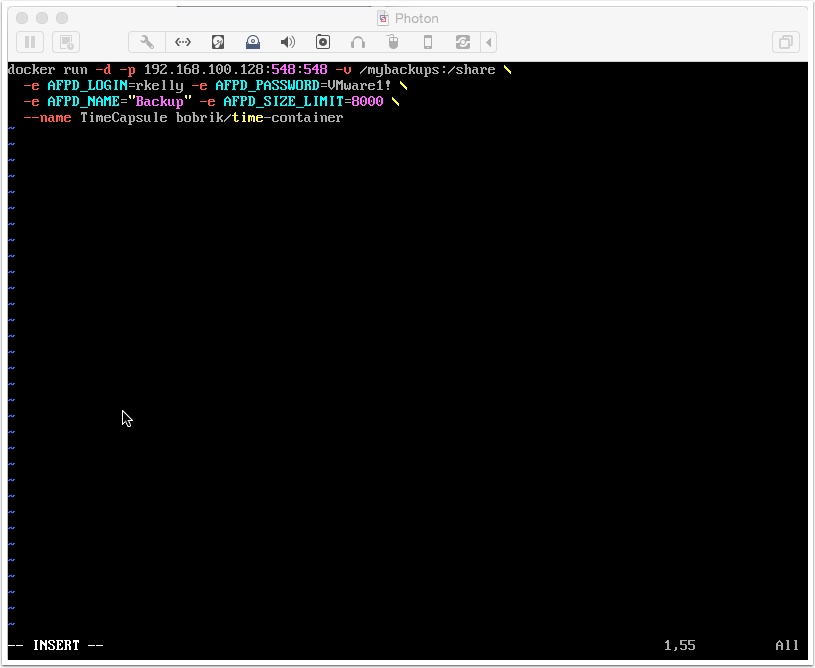Viewport: 815px width, 668px height.
Task: Click the Photon window title
Action: tap(417, 19)
